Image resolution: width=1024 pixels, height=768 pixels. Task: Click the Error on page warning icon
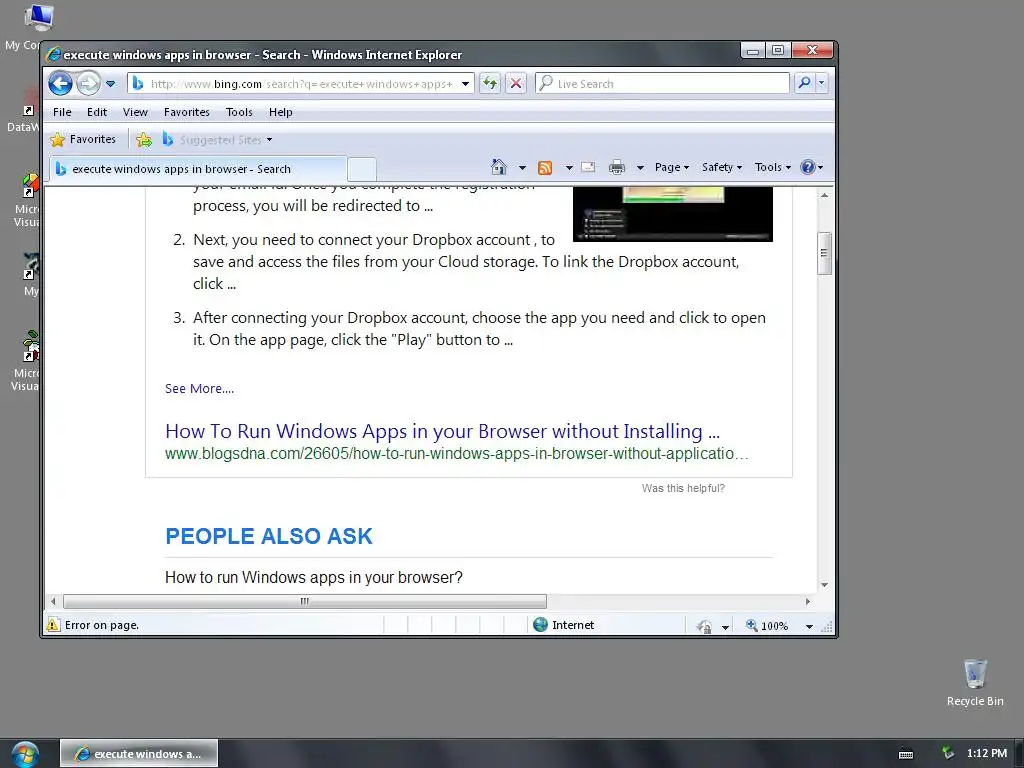pos(53,625)
